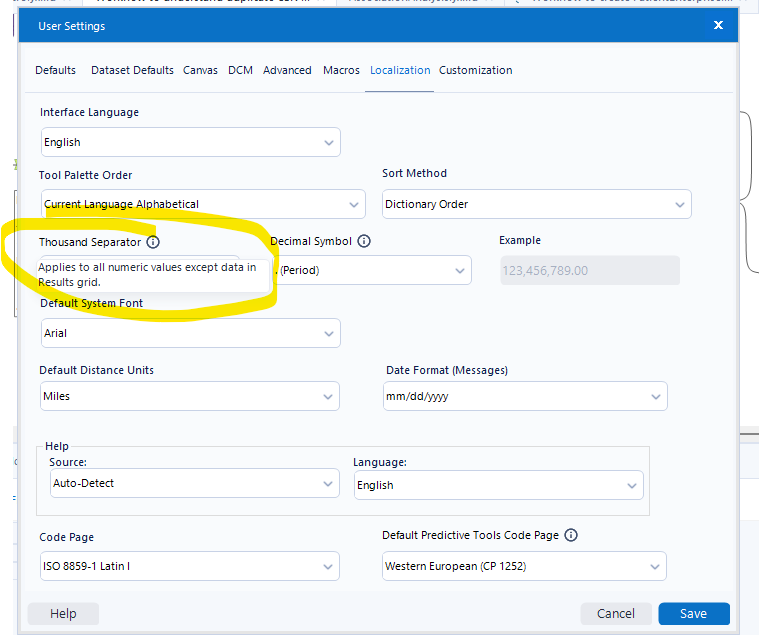Click the Example 123,456,789.00 field
This screenshot has width=759, height=635.
(x=590, y=270)
